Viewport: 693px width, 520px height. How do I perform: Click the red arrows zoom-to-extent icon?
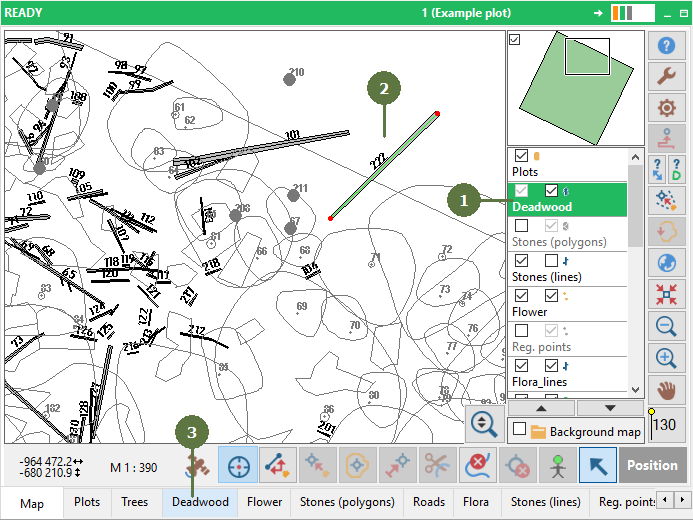coord(666,295)
